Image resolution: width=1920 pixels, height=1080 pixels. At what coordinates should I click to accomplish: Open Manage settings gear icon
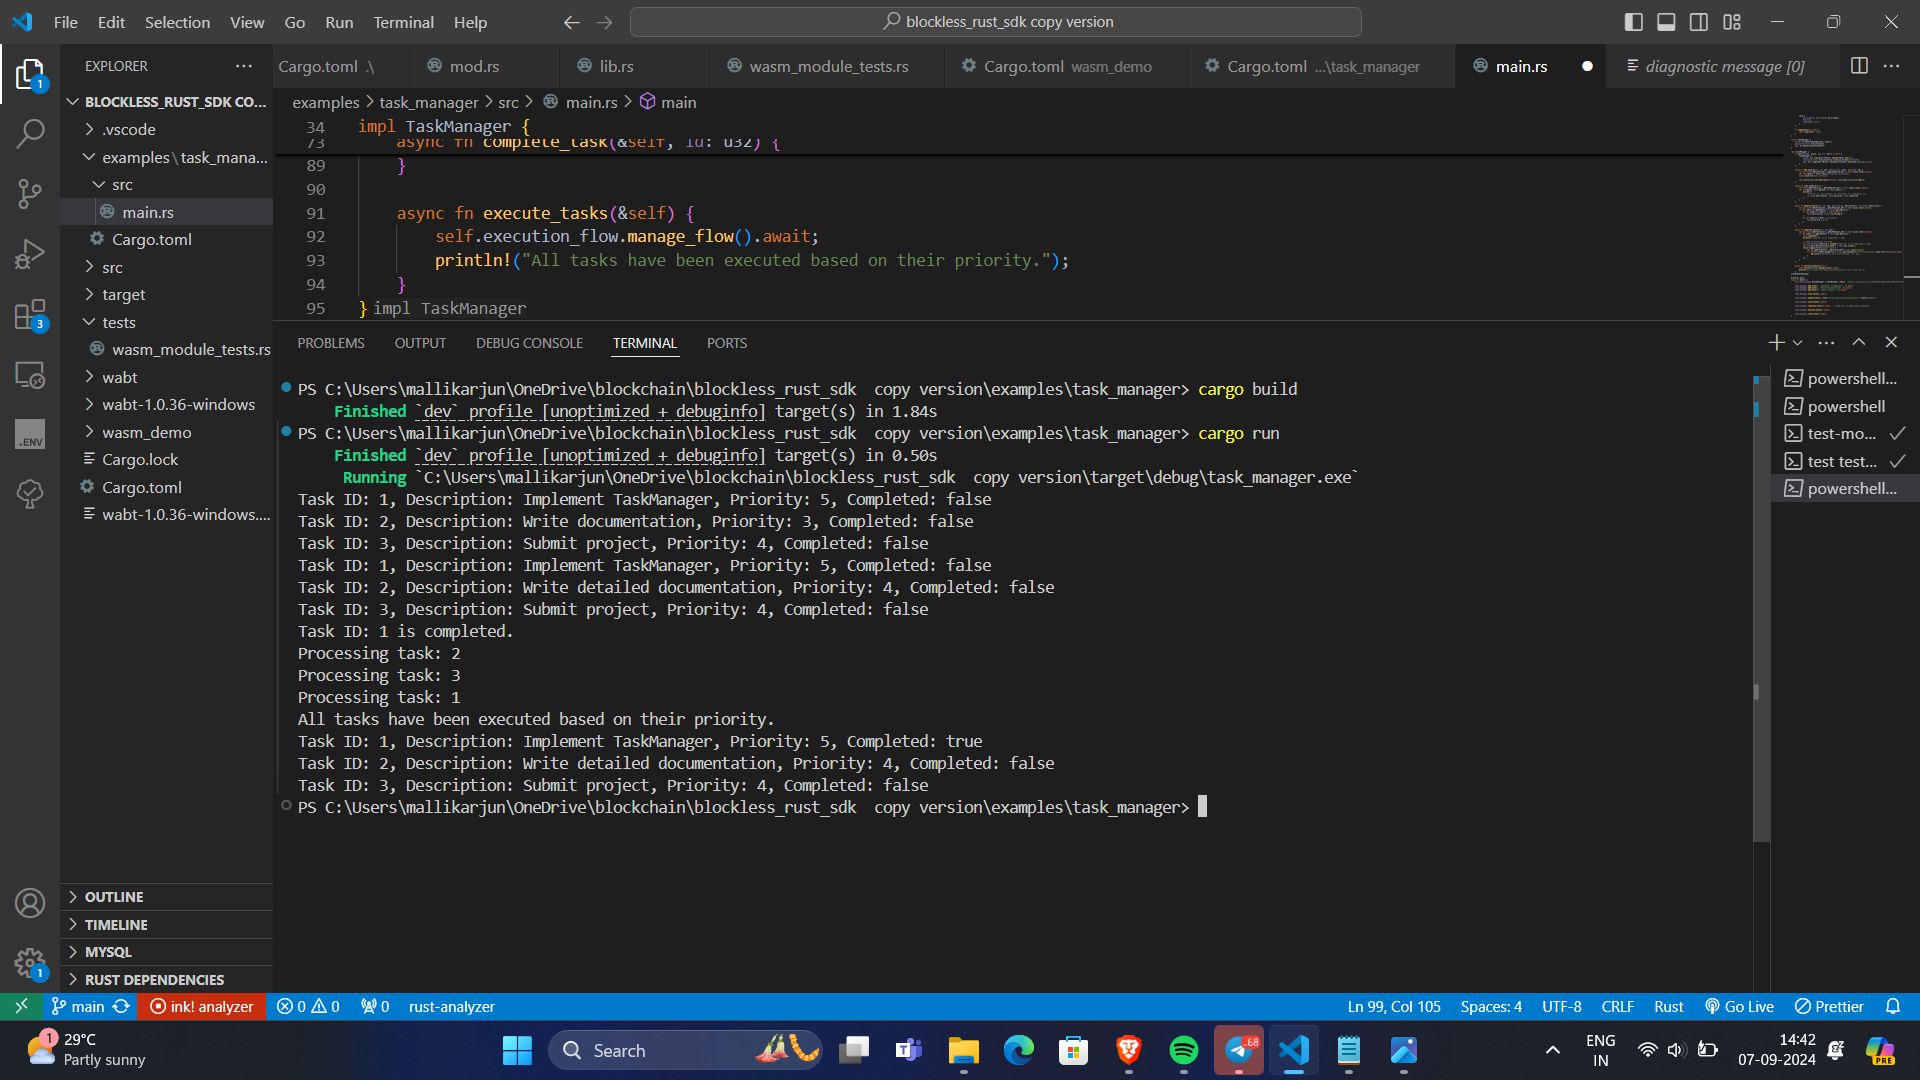pos(30,963)
